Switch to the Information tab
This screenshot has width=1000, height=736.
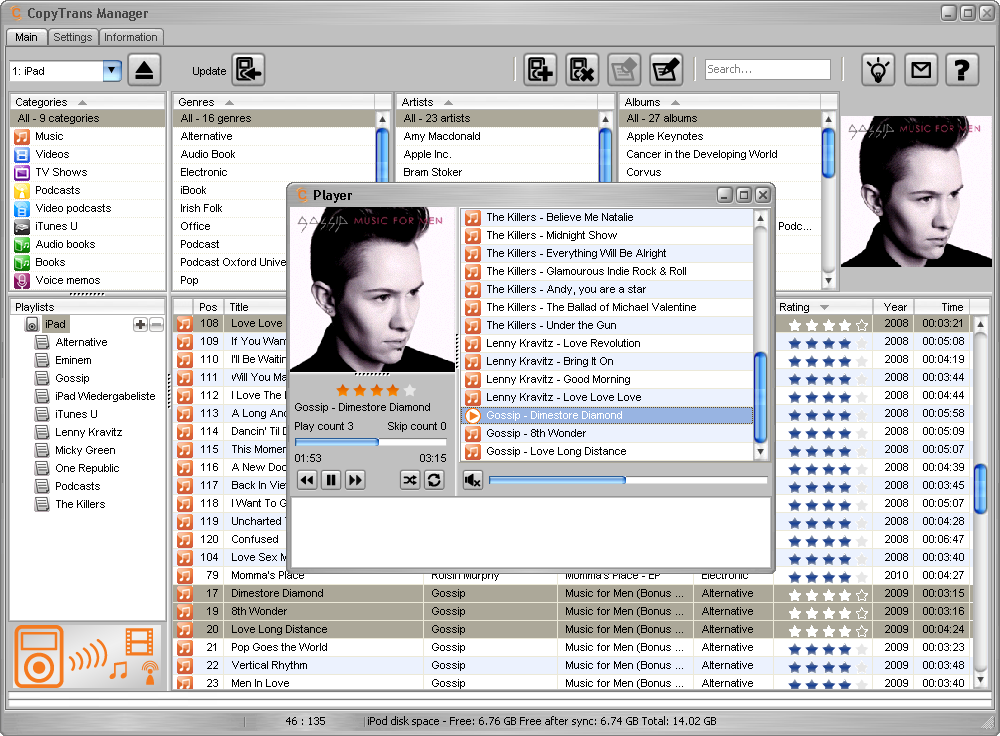(x=131, y=37)
